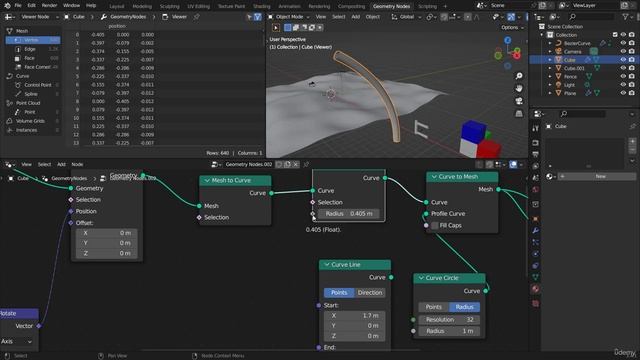The image size is (640, 360).
Task: Open the Texture properties tab
Action: pyautogui.click(x=536, y=304)
